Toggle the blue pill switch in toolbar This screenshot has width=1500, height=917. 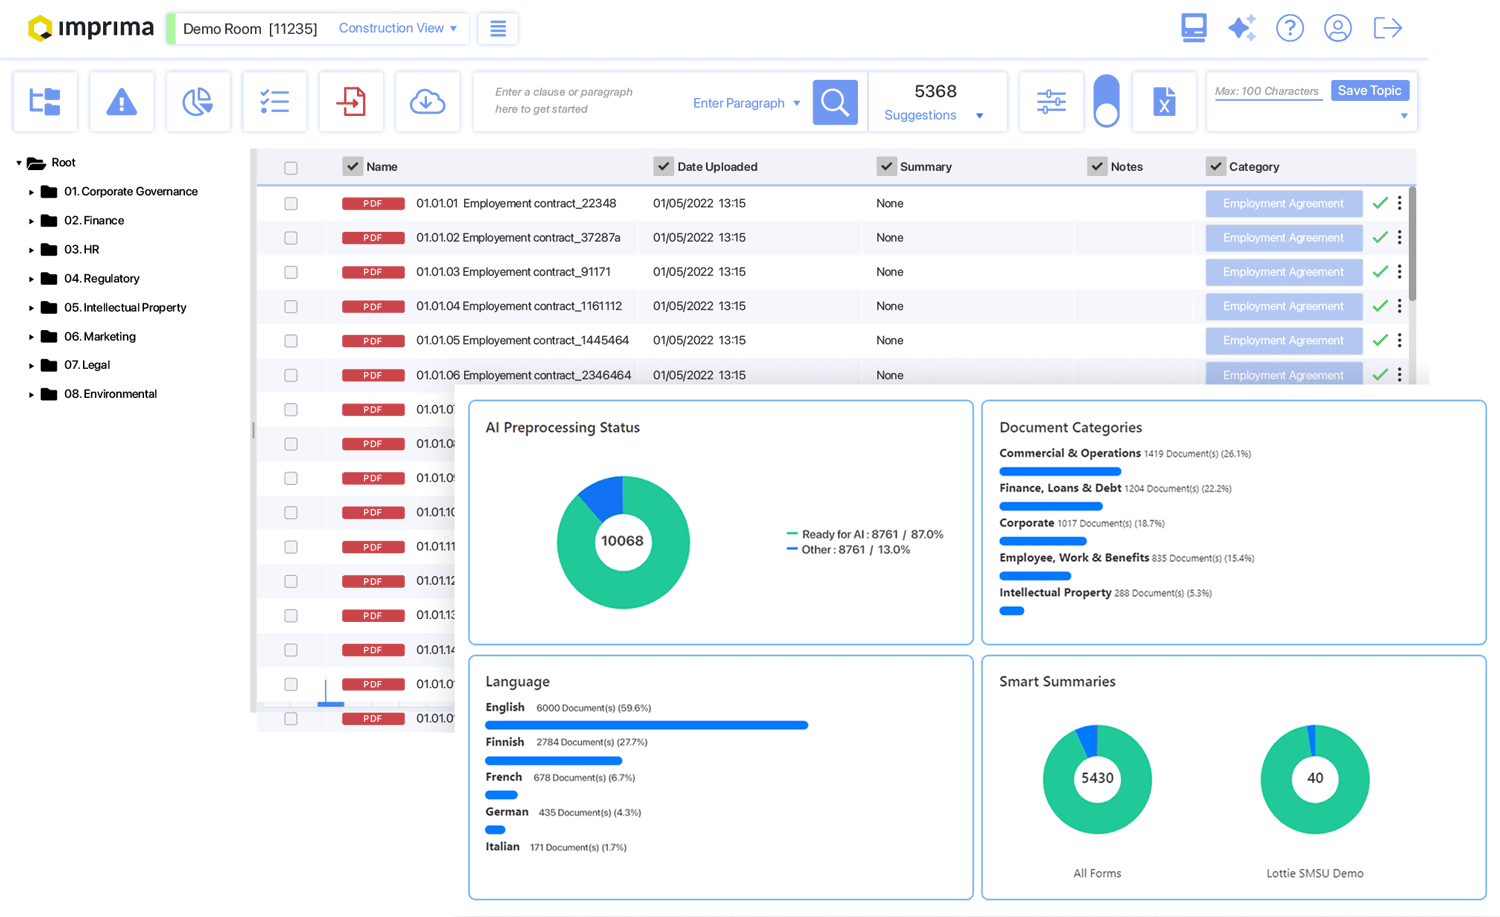point(1106,101)
